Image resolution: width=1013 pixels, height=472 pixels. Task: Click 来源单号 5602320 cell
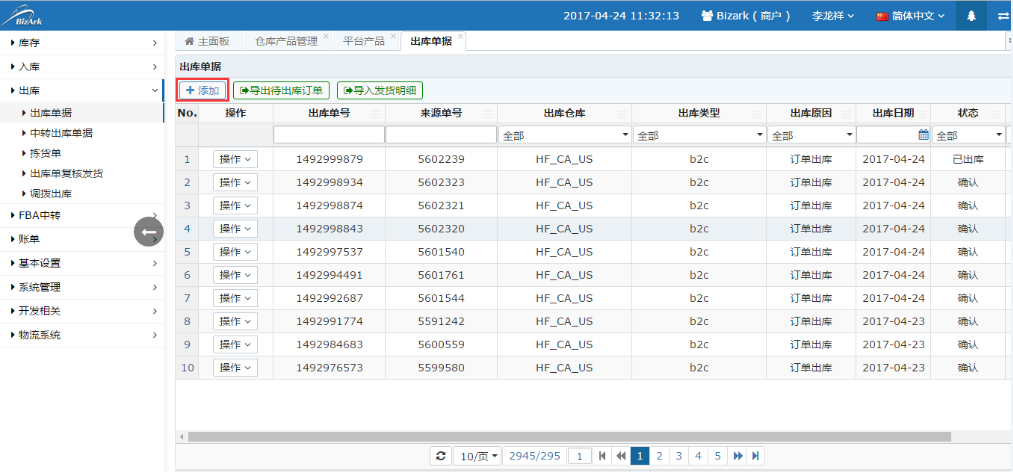(x=441, y=229)
